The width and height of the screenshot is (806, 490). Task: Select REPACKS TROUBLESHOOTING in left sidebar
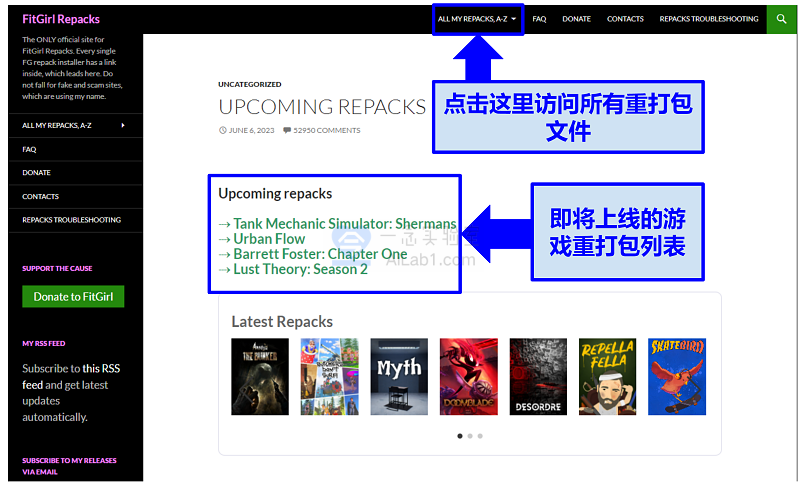click(71, 220)
